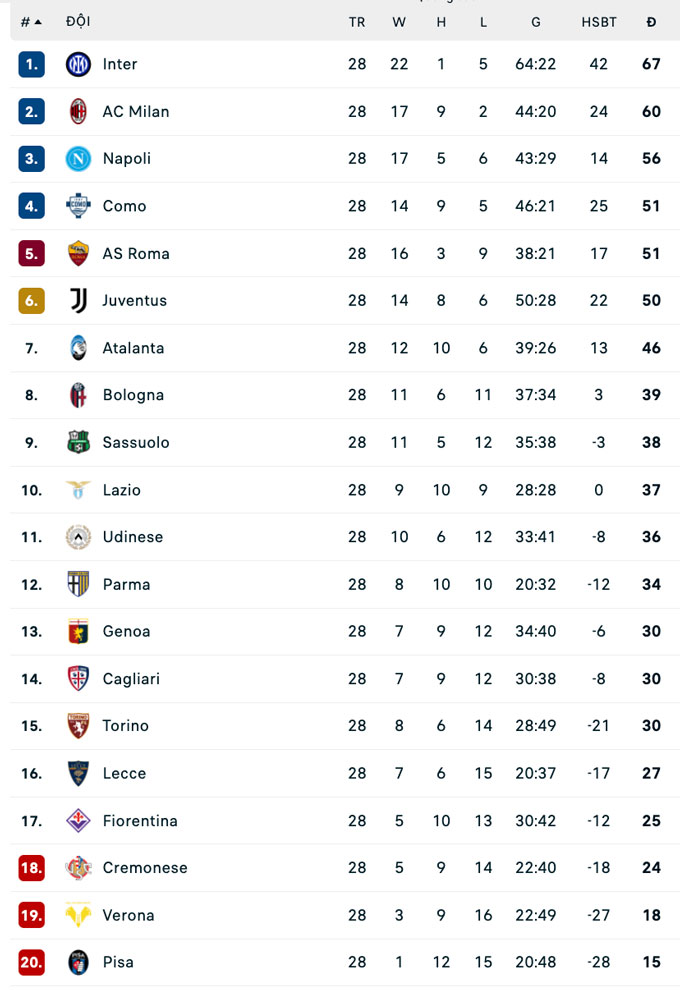This screenshot has height=990, width=680.
Task: Click the Juventus logo icon
Action: (78, 300)
